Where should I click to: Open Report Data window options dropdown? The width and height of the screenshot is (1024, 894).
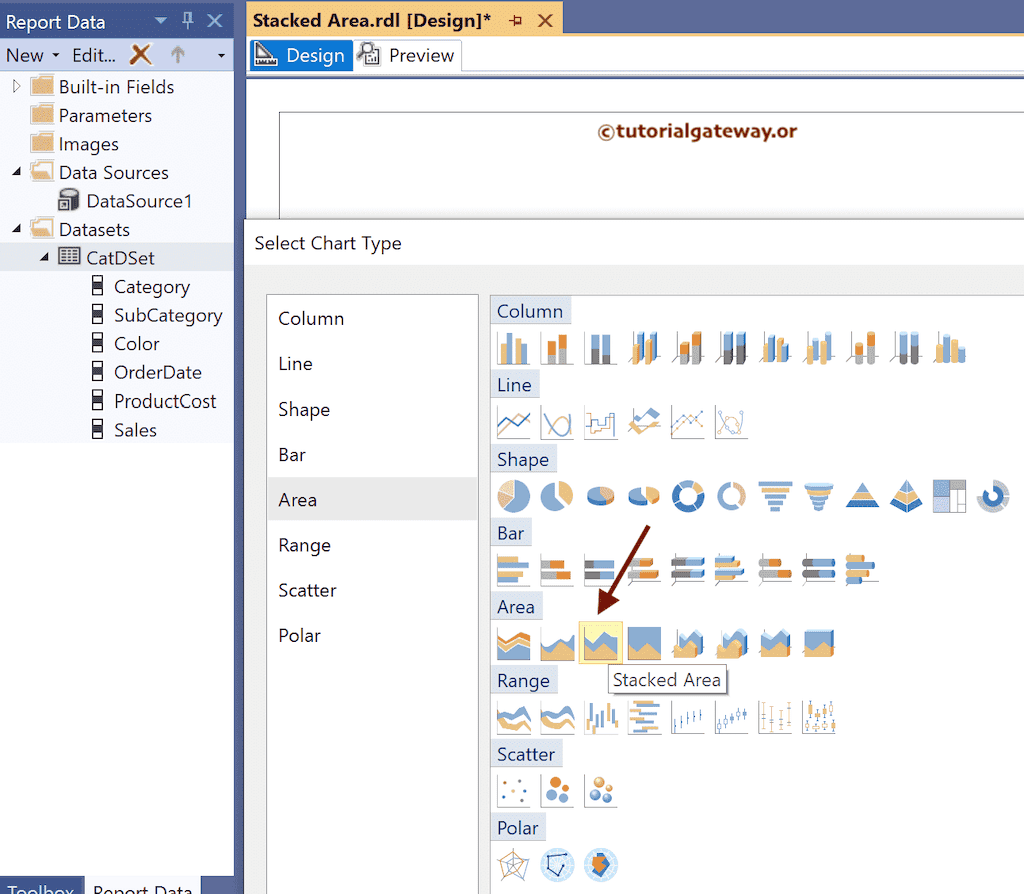160,21
